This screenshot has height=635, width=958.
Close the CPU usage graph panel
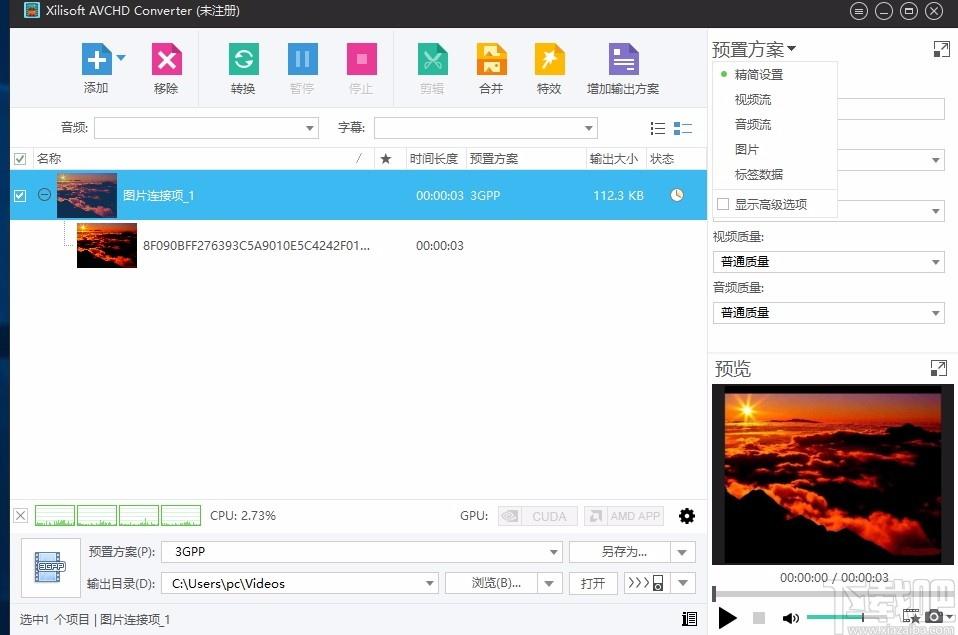[x=21, y=515]
